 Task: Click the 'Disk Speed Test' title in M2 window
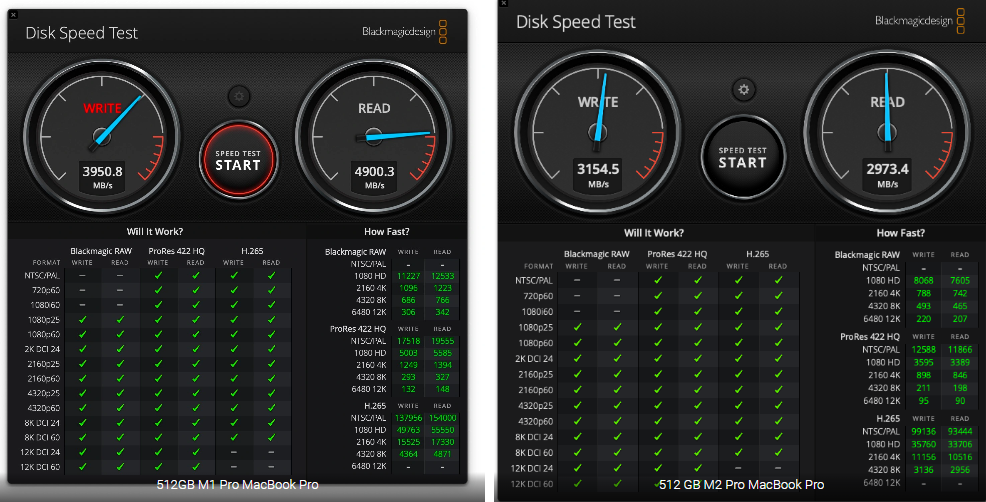[x=575, y=22]
